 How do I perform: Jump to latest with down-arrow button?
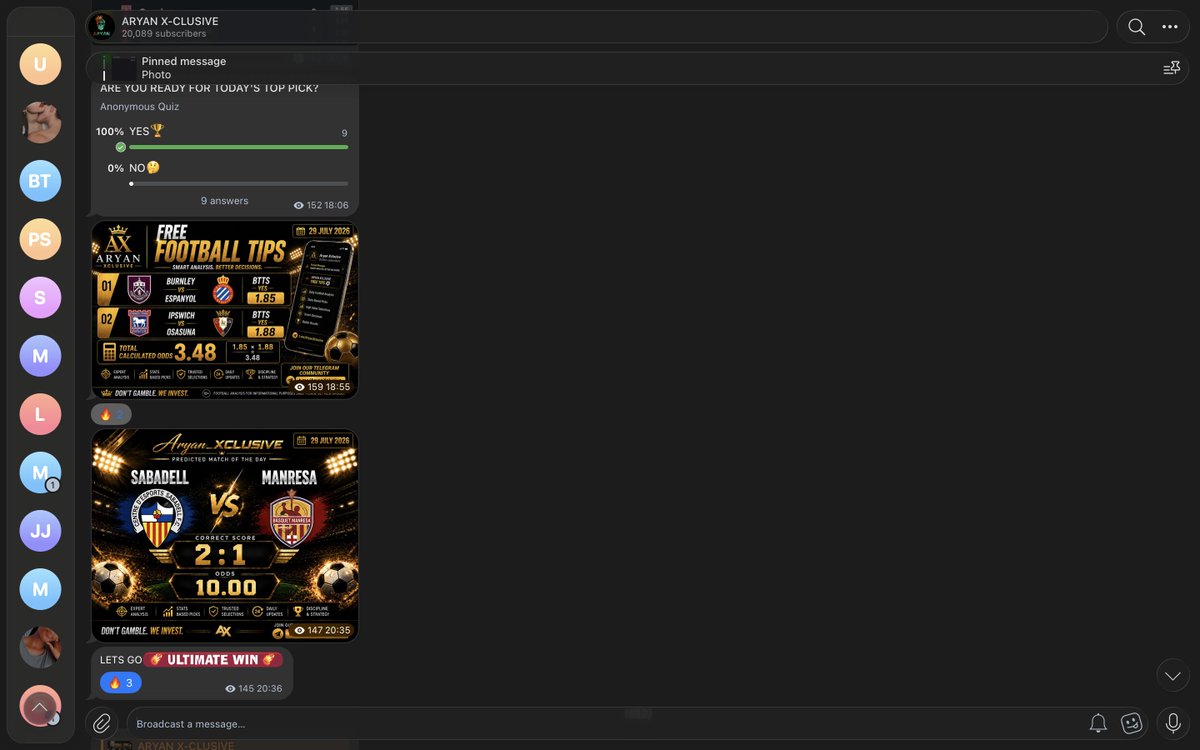pos(1172,676)
